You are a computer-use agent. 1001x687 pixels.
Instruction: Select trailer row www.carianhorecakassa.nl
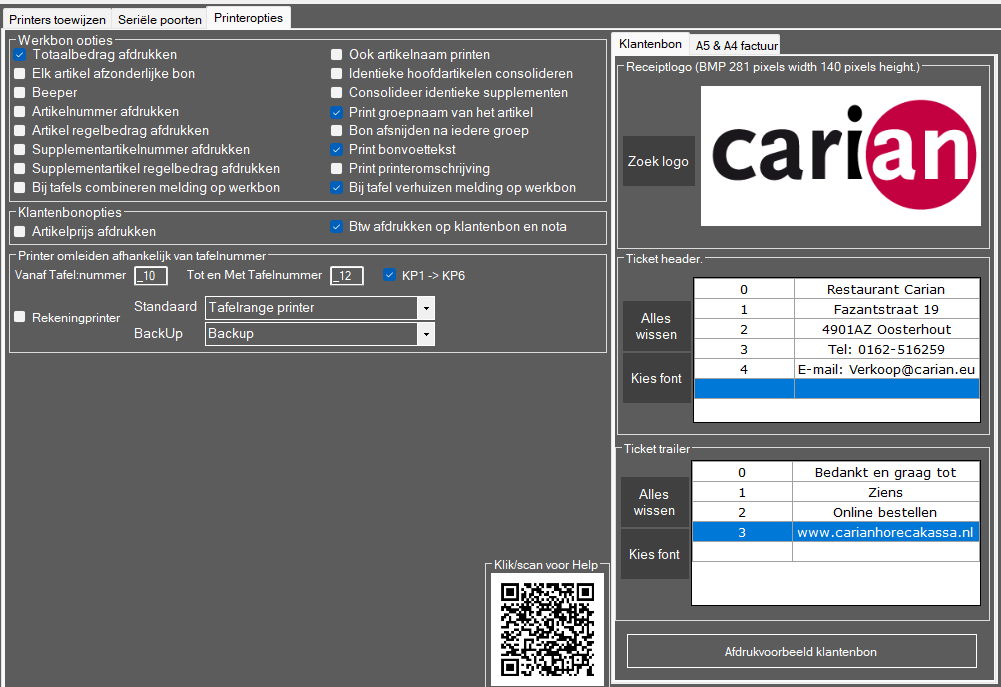pyautogui.click(x=835, y=532)
